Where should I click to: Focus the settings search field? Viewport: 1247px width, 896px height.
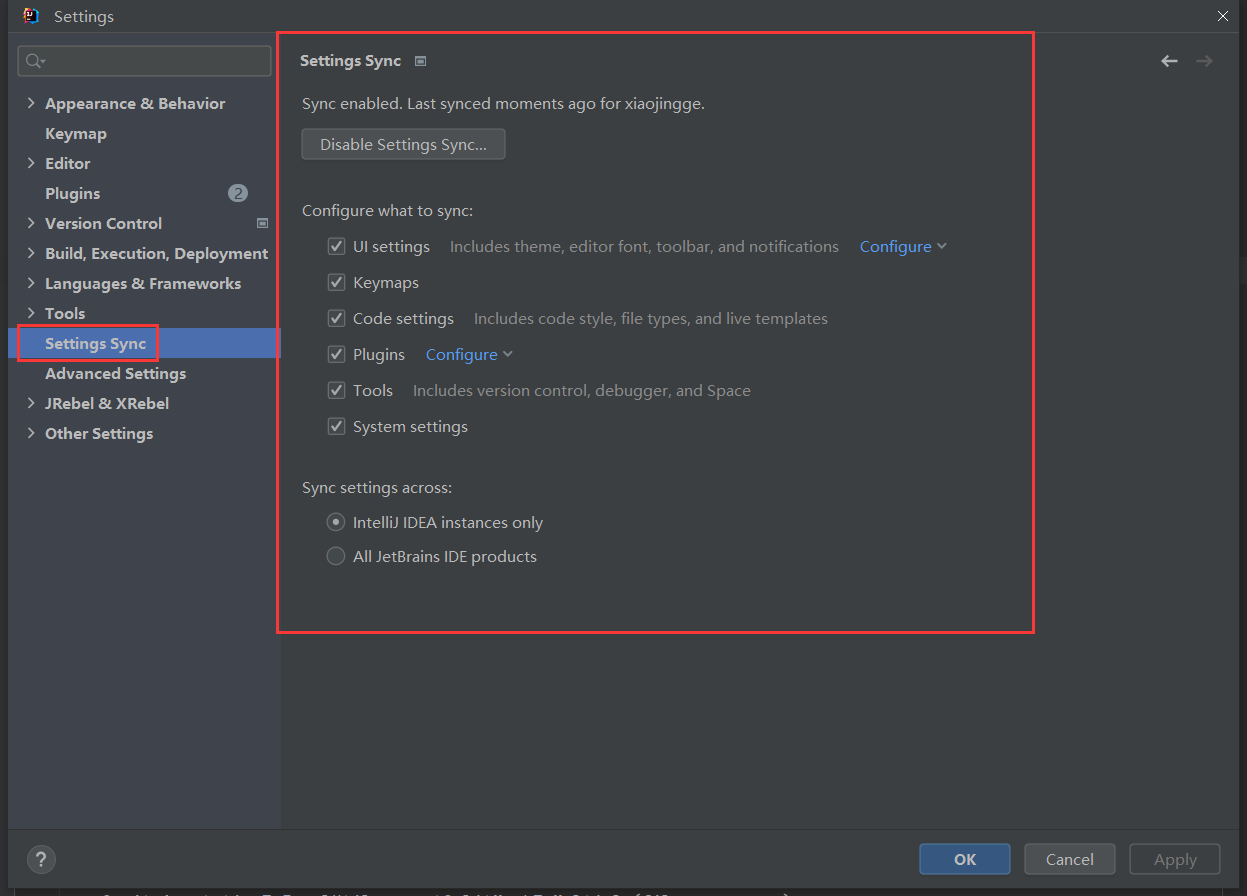tap(145, 61)
